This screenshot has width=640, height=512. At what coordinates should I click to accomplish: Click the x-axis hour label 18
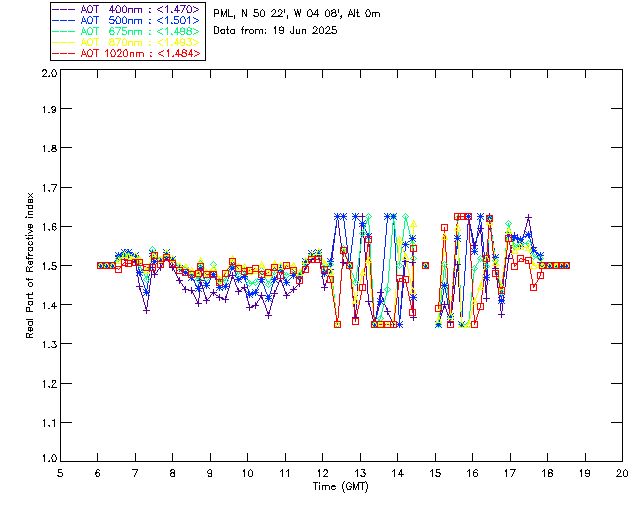(547, 473)
